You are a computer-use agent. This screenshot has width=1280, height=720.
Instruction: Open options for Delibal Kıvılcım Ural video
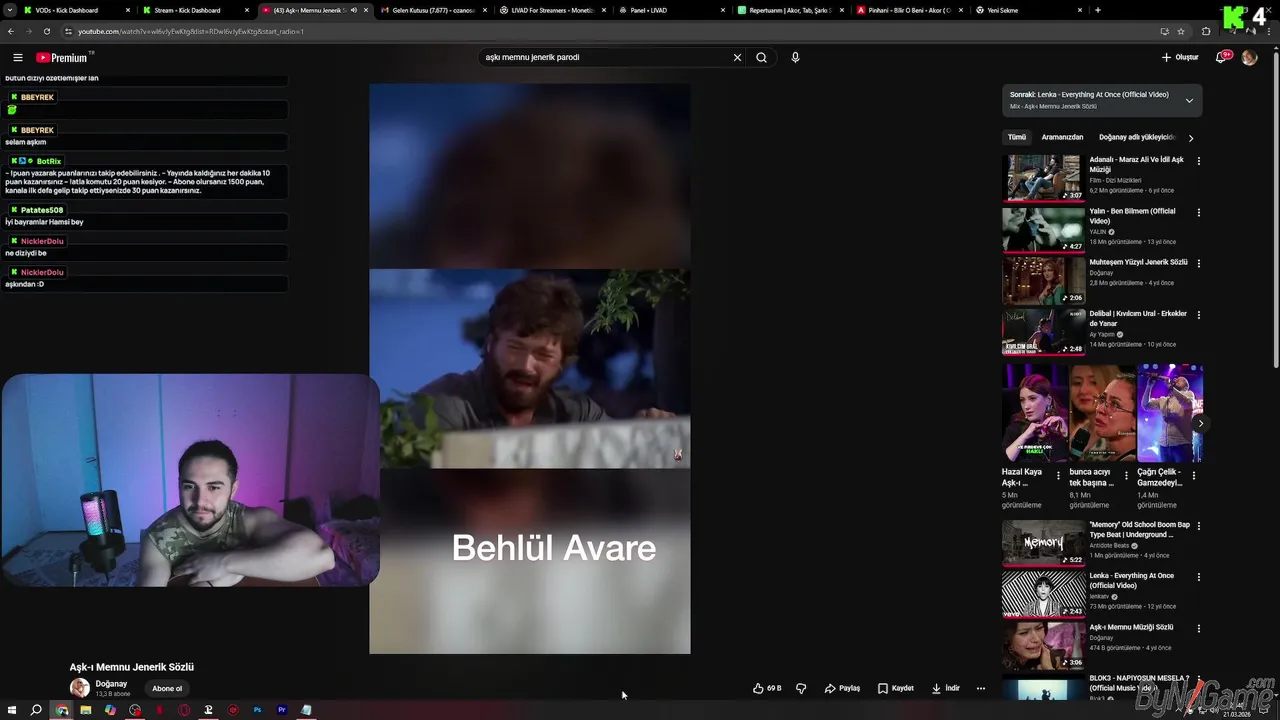coord(1199,315)
